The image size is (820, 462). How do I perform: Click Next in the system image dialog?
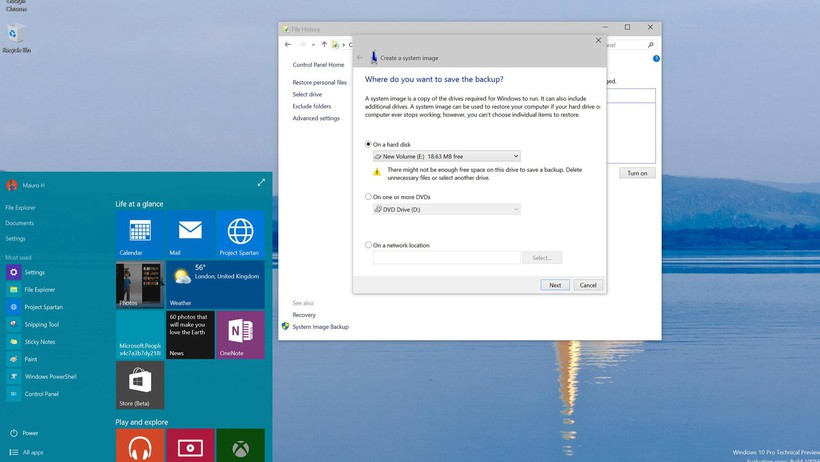[555, 285]
